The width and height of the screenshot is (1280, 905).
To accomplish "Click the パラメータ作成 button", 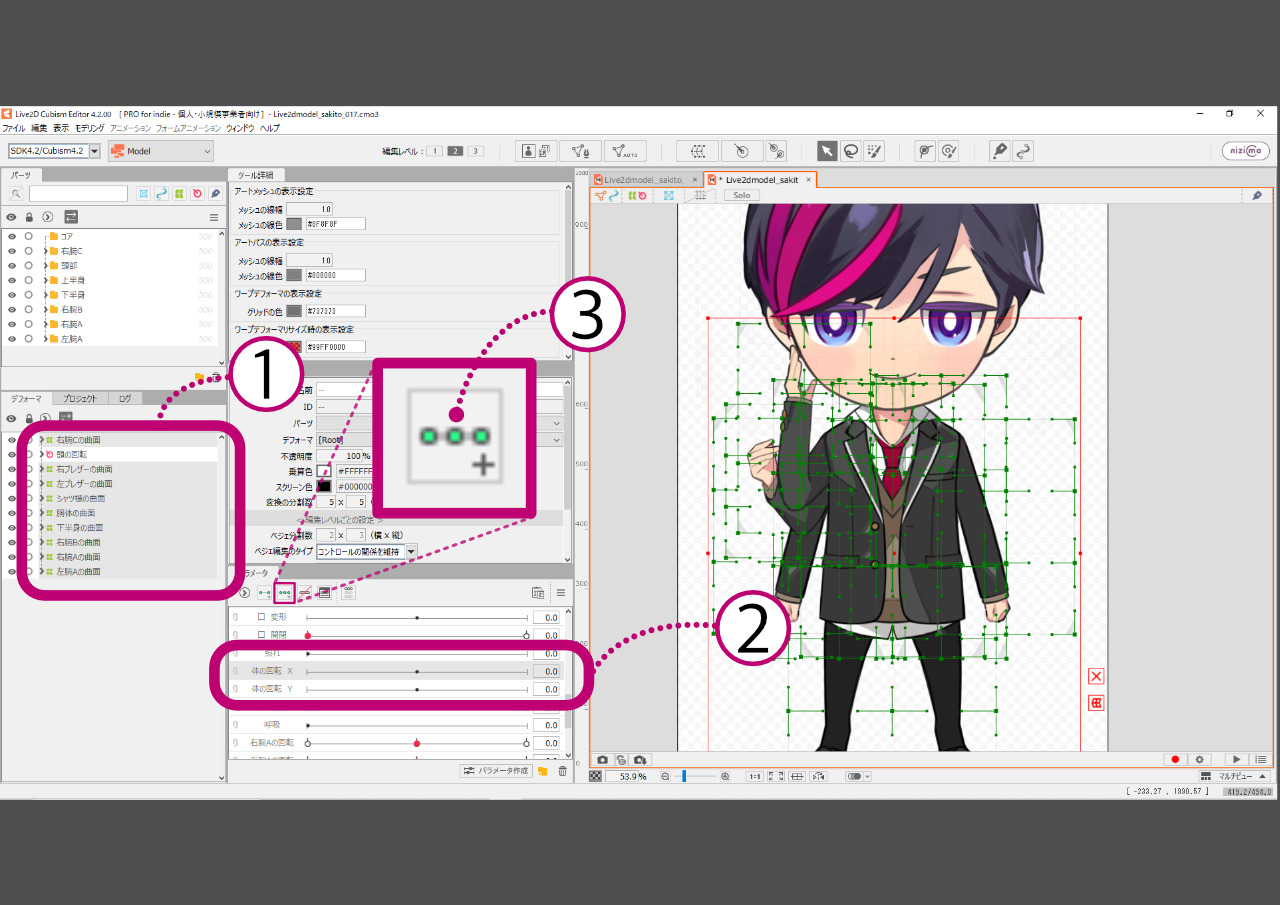I will click(496, 771).
